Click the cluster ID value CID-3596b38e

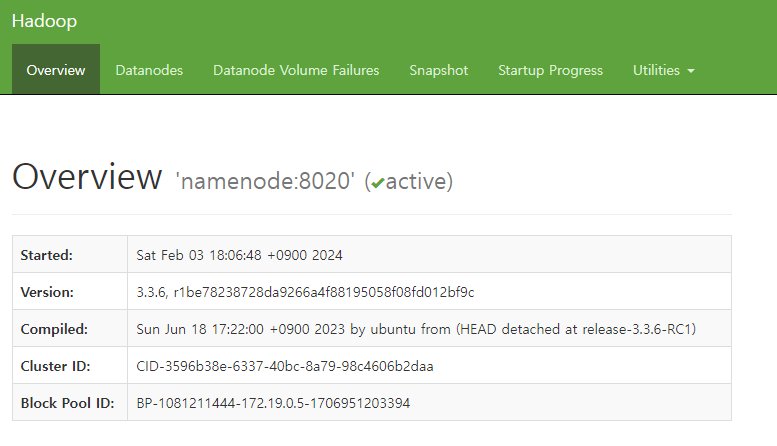coord(285,366)
